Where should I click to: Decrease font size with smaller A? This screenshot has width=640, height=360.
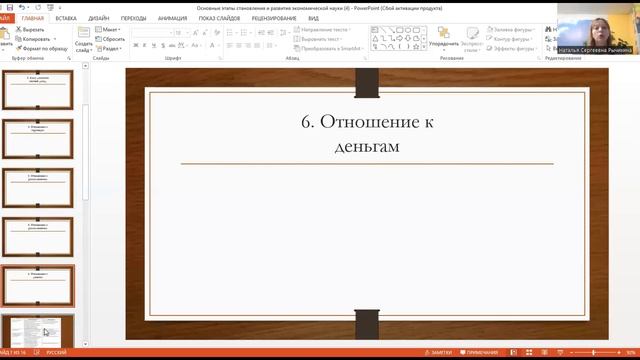[205, 33]
